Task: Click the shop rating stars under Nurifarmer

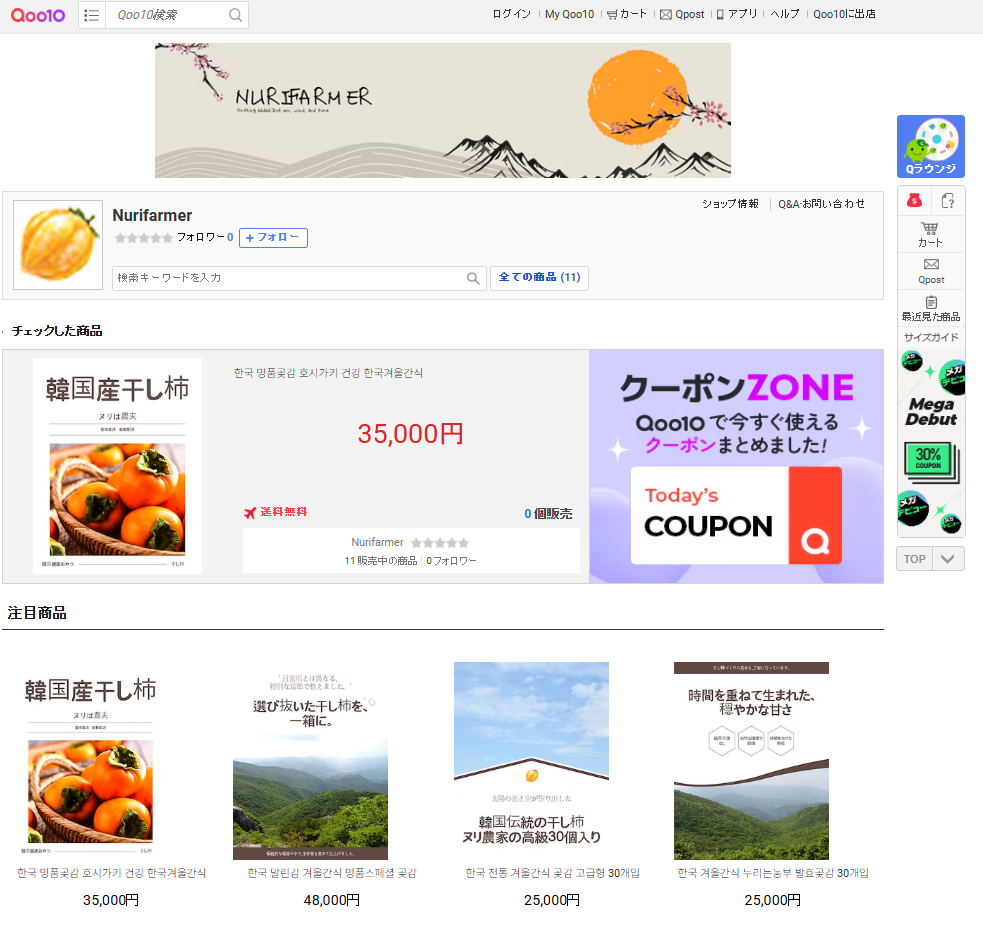Action: tap(143, 238)
